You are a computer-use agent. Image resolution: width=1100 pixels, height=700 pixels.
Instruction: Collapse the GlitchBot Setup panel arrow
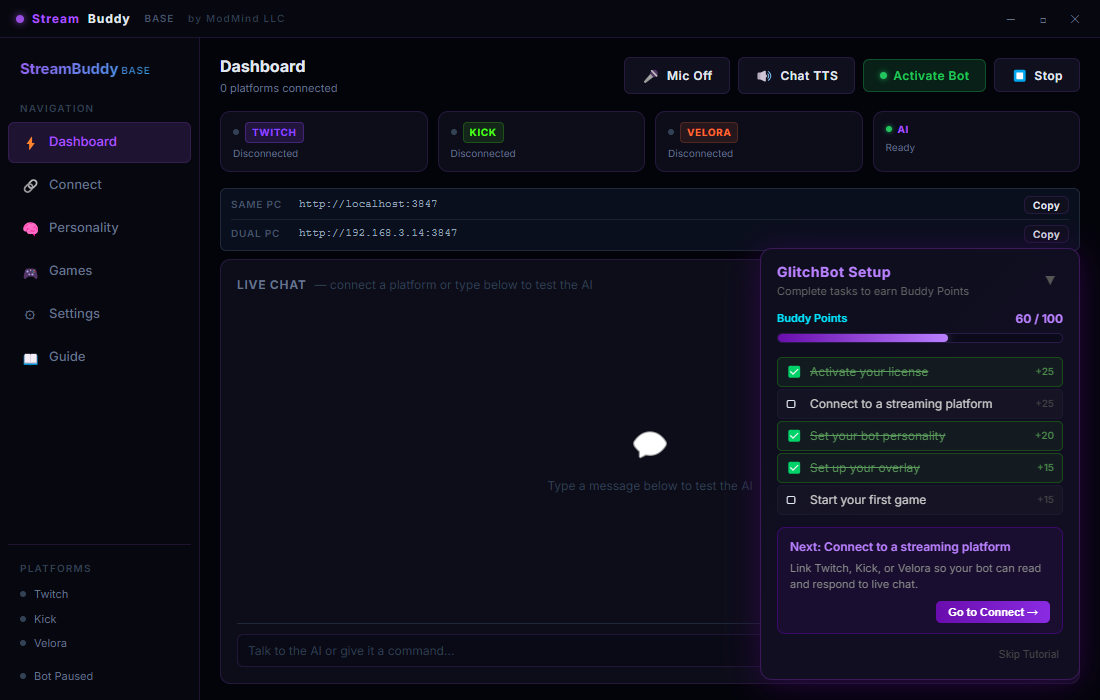1050,280
